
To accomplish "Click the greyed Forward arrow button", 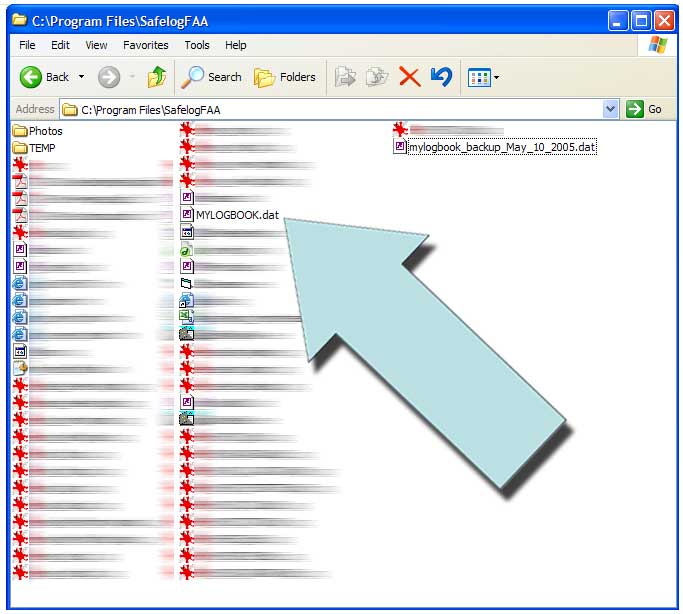I will pos(108,77).
